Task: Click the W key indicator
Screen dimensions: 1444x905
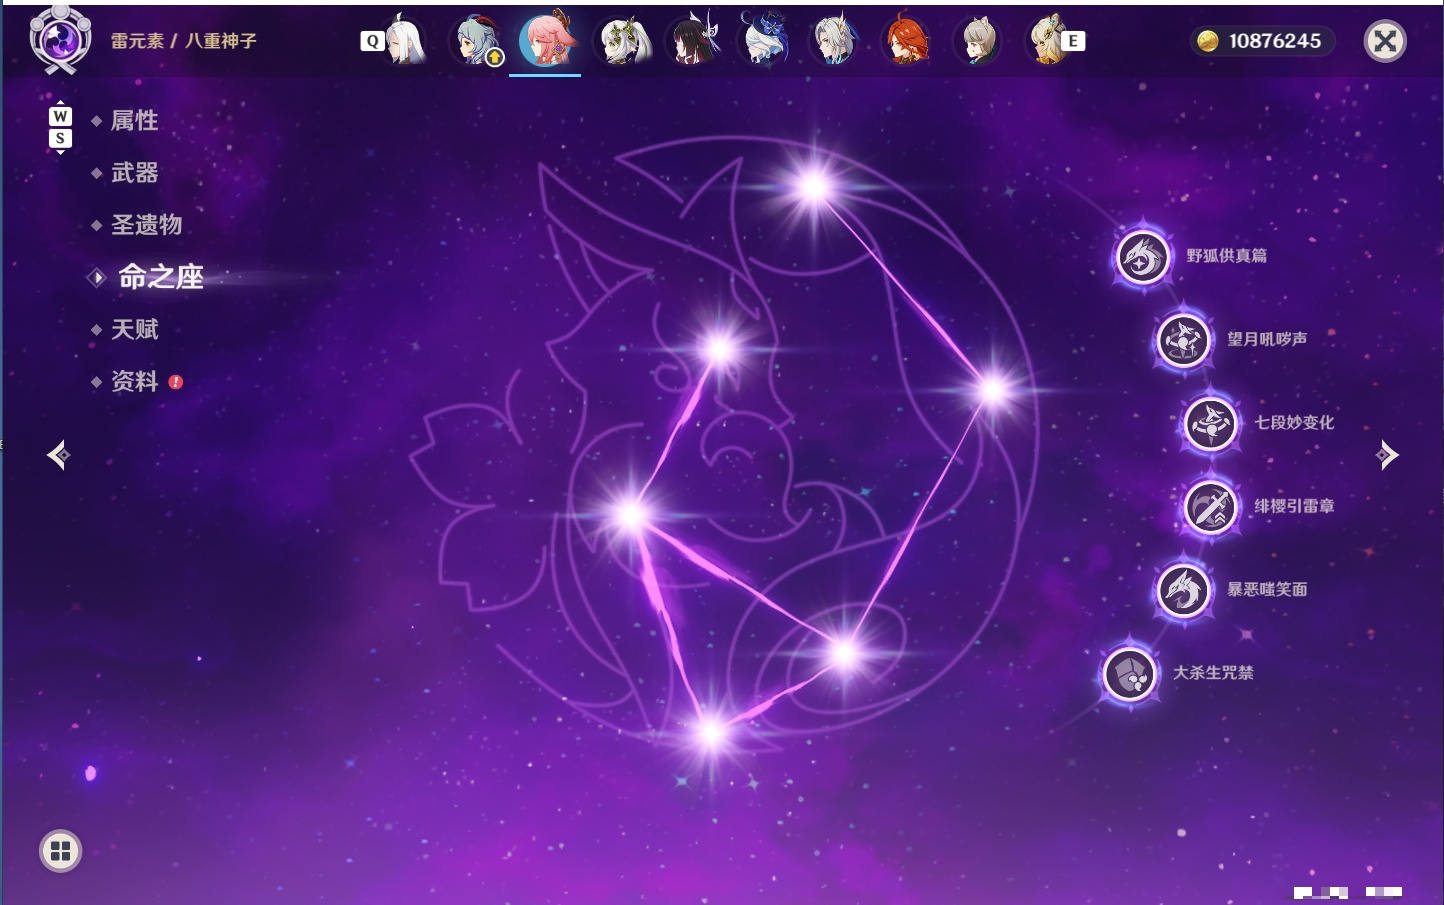Action: tap(60, 116)
